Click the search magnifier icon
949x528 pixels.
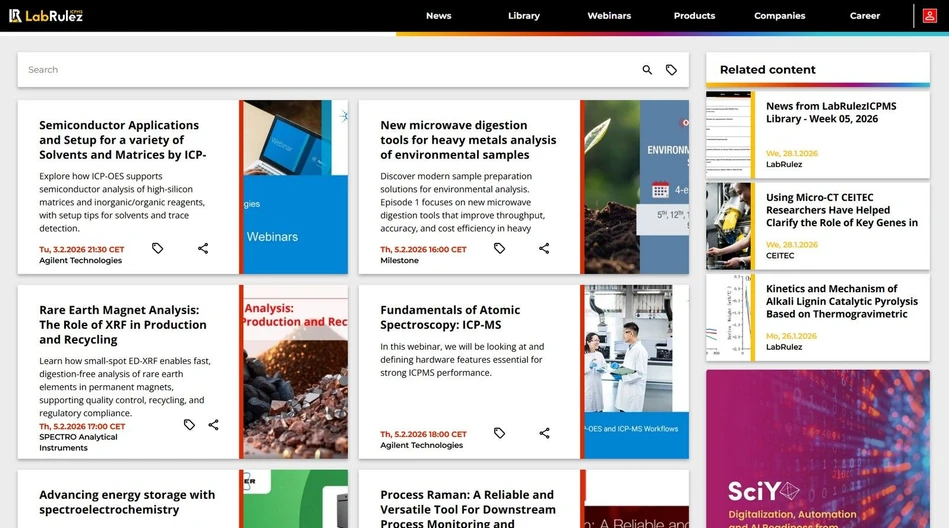647,70
